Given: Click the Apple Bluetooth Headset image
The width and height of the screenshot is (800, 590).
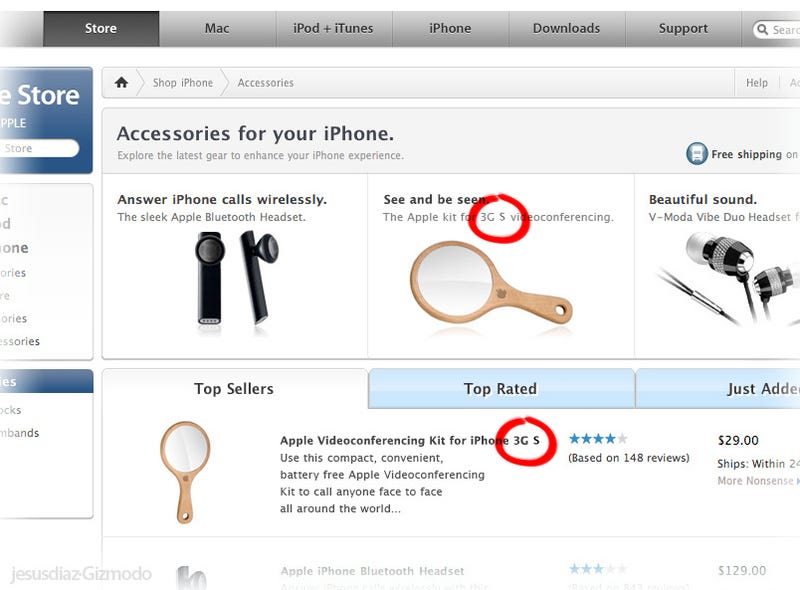Looking at the screenshot, I should (x=237, y=279).
